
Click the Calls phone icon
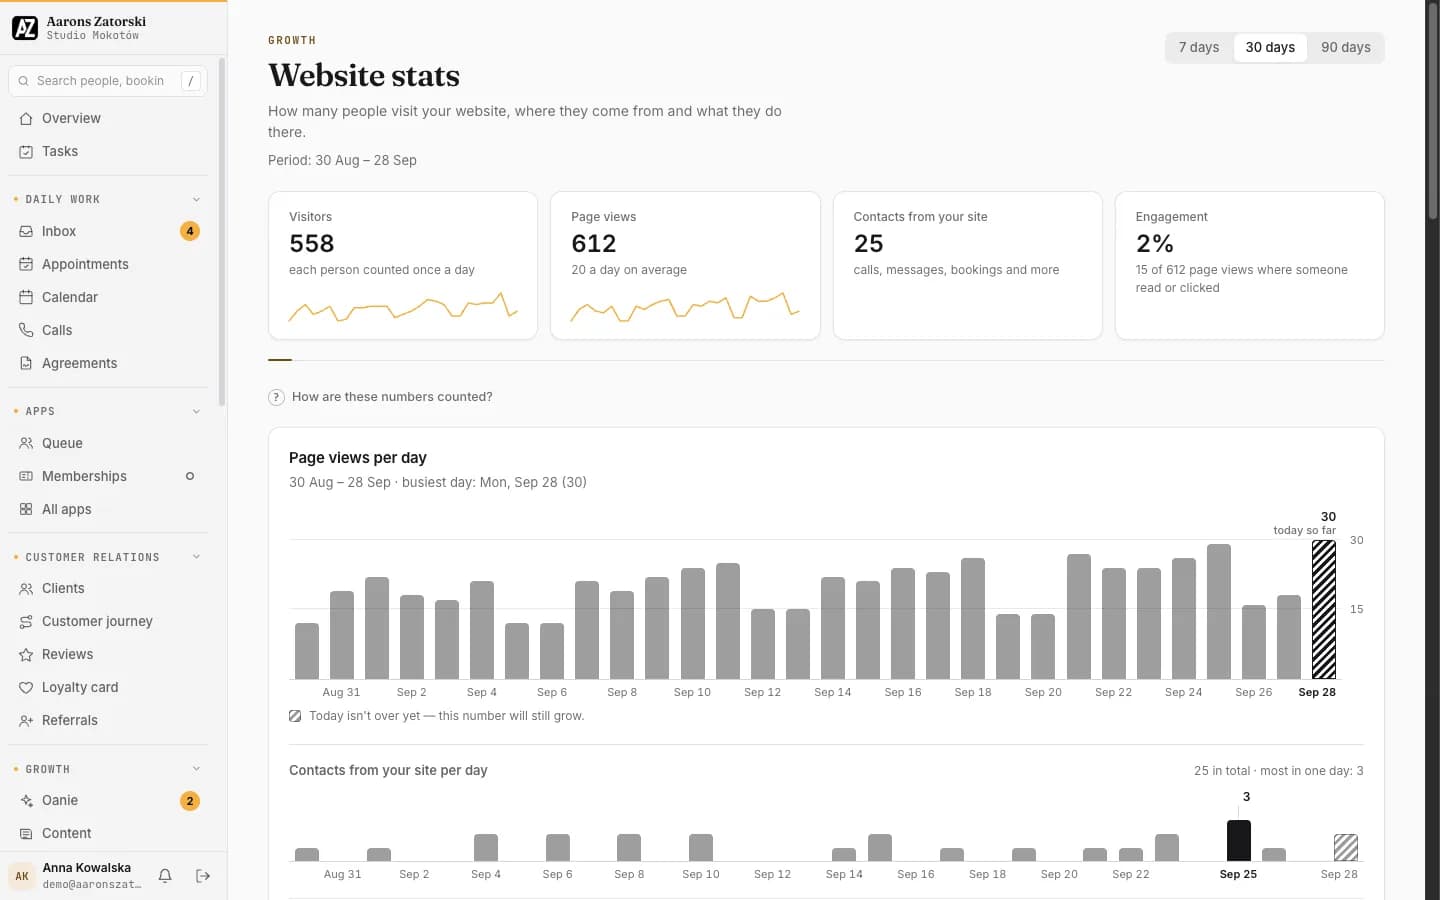click(26, 330)
